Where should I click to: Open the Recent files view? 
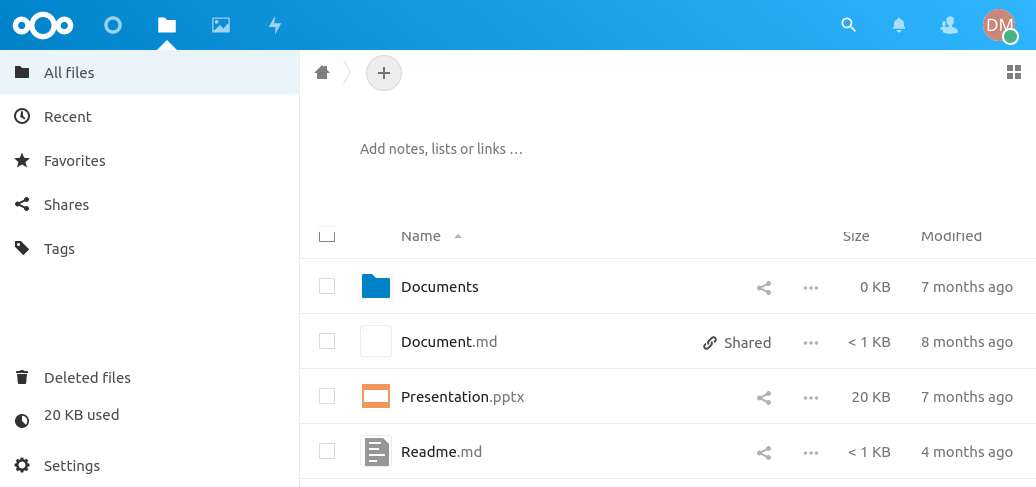[x=68, y=117]
